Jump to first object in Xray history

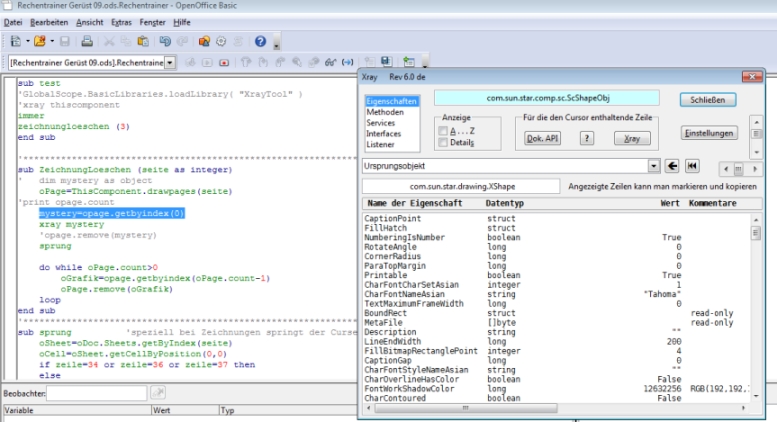pos(691,164)
